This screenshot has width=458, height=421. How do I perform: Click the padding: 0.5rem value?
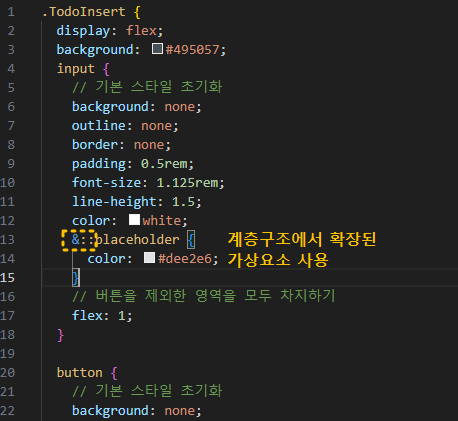pyautogui.click(x=164, y=164)
